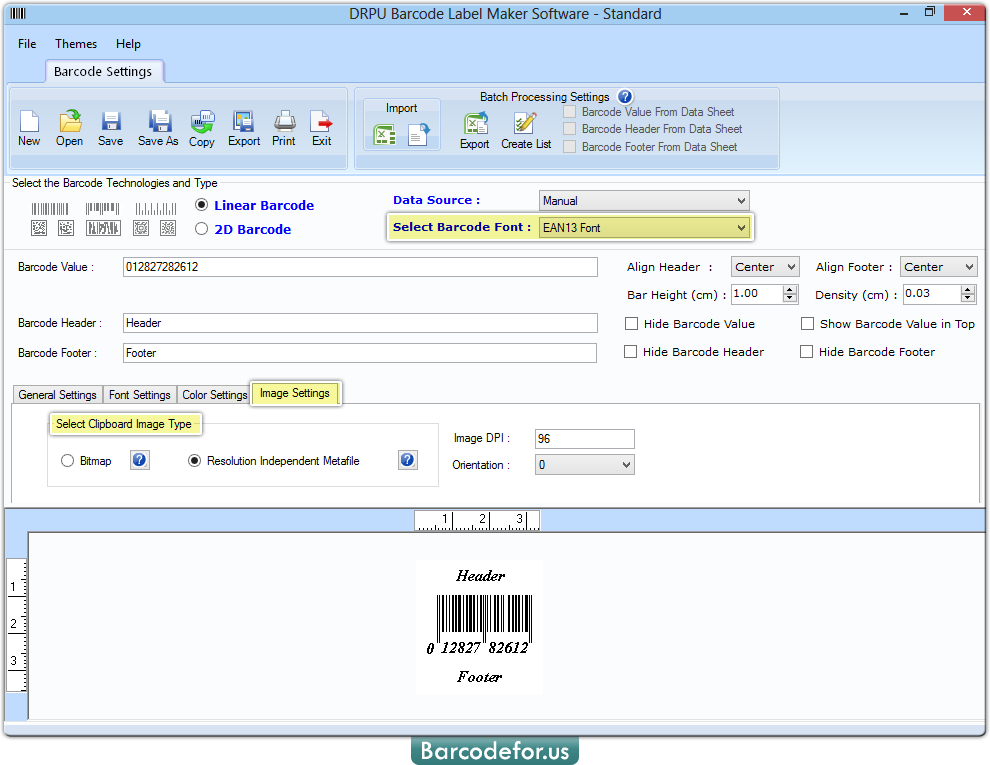Open the Data Source dropdown
This screenshot has height=765, width=990.
point(644,201)
